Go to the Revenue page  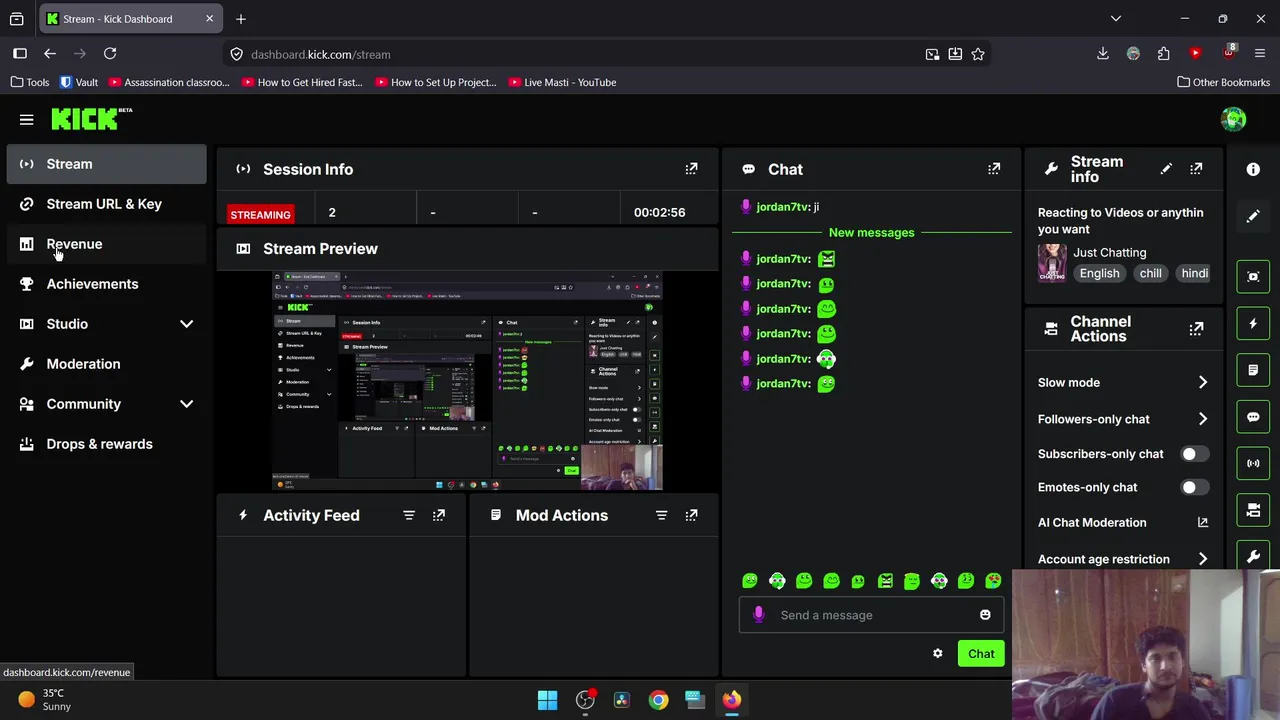[x=107, y=244]
